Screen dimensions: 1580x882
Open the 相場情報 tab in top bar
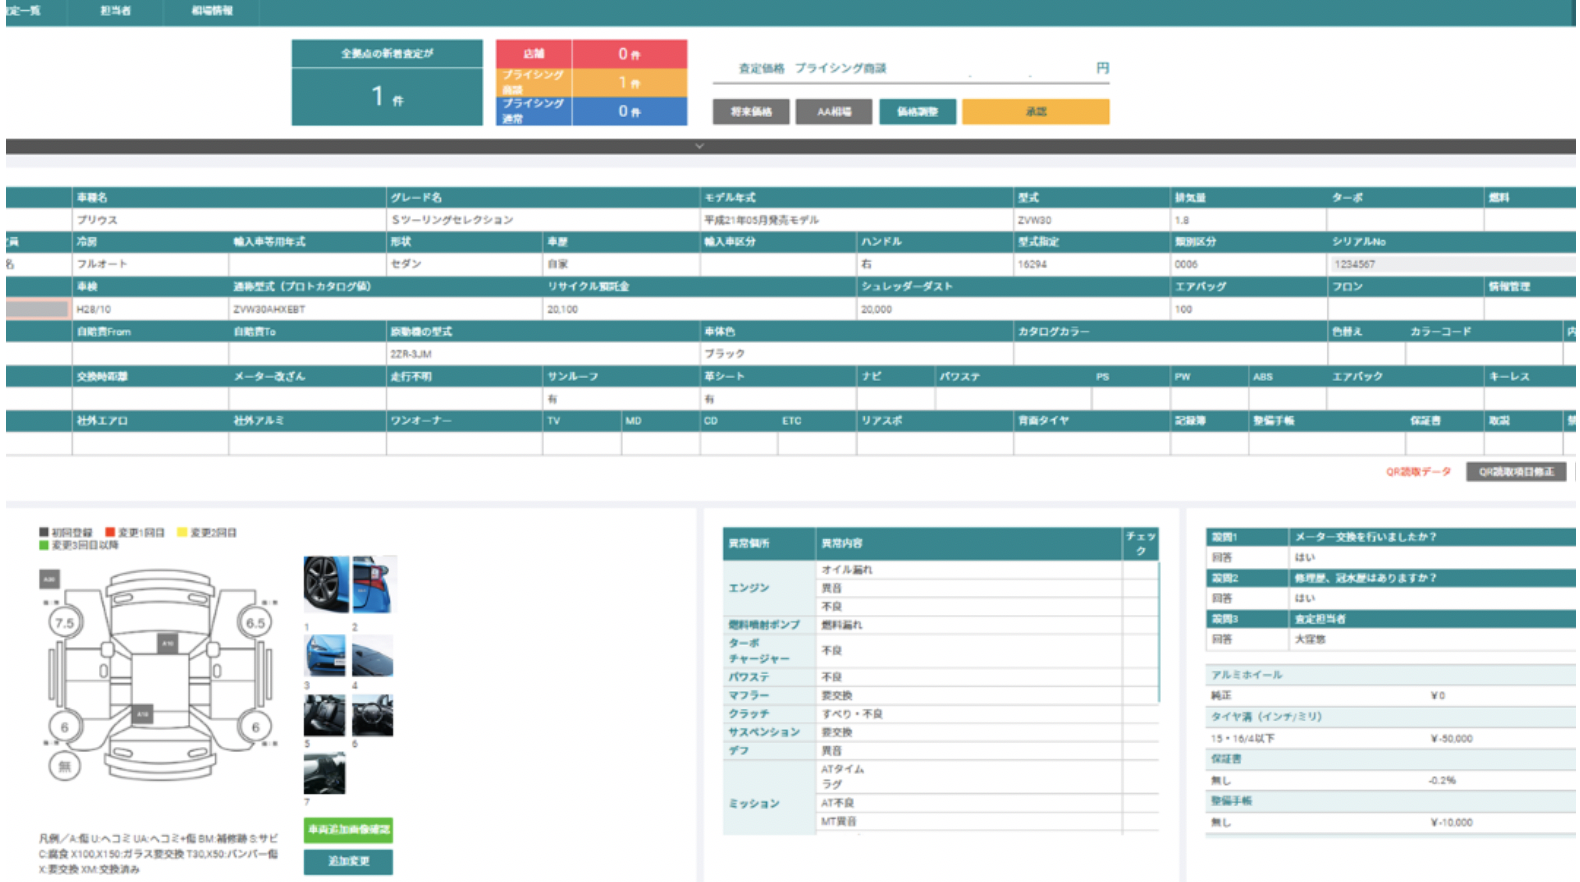(212, 11)
